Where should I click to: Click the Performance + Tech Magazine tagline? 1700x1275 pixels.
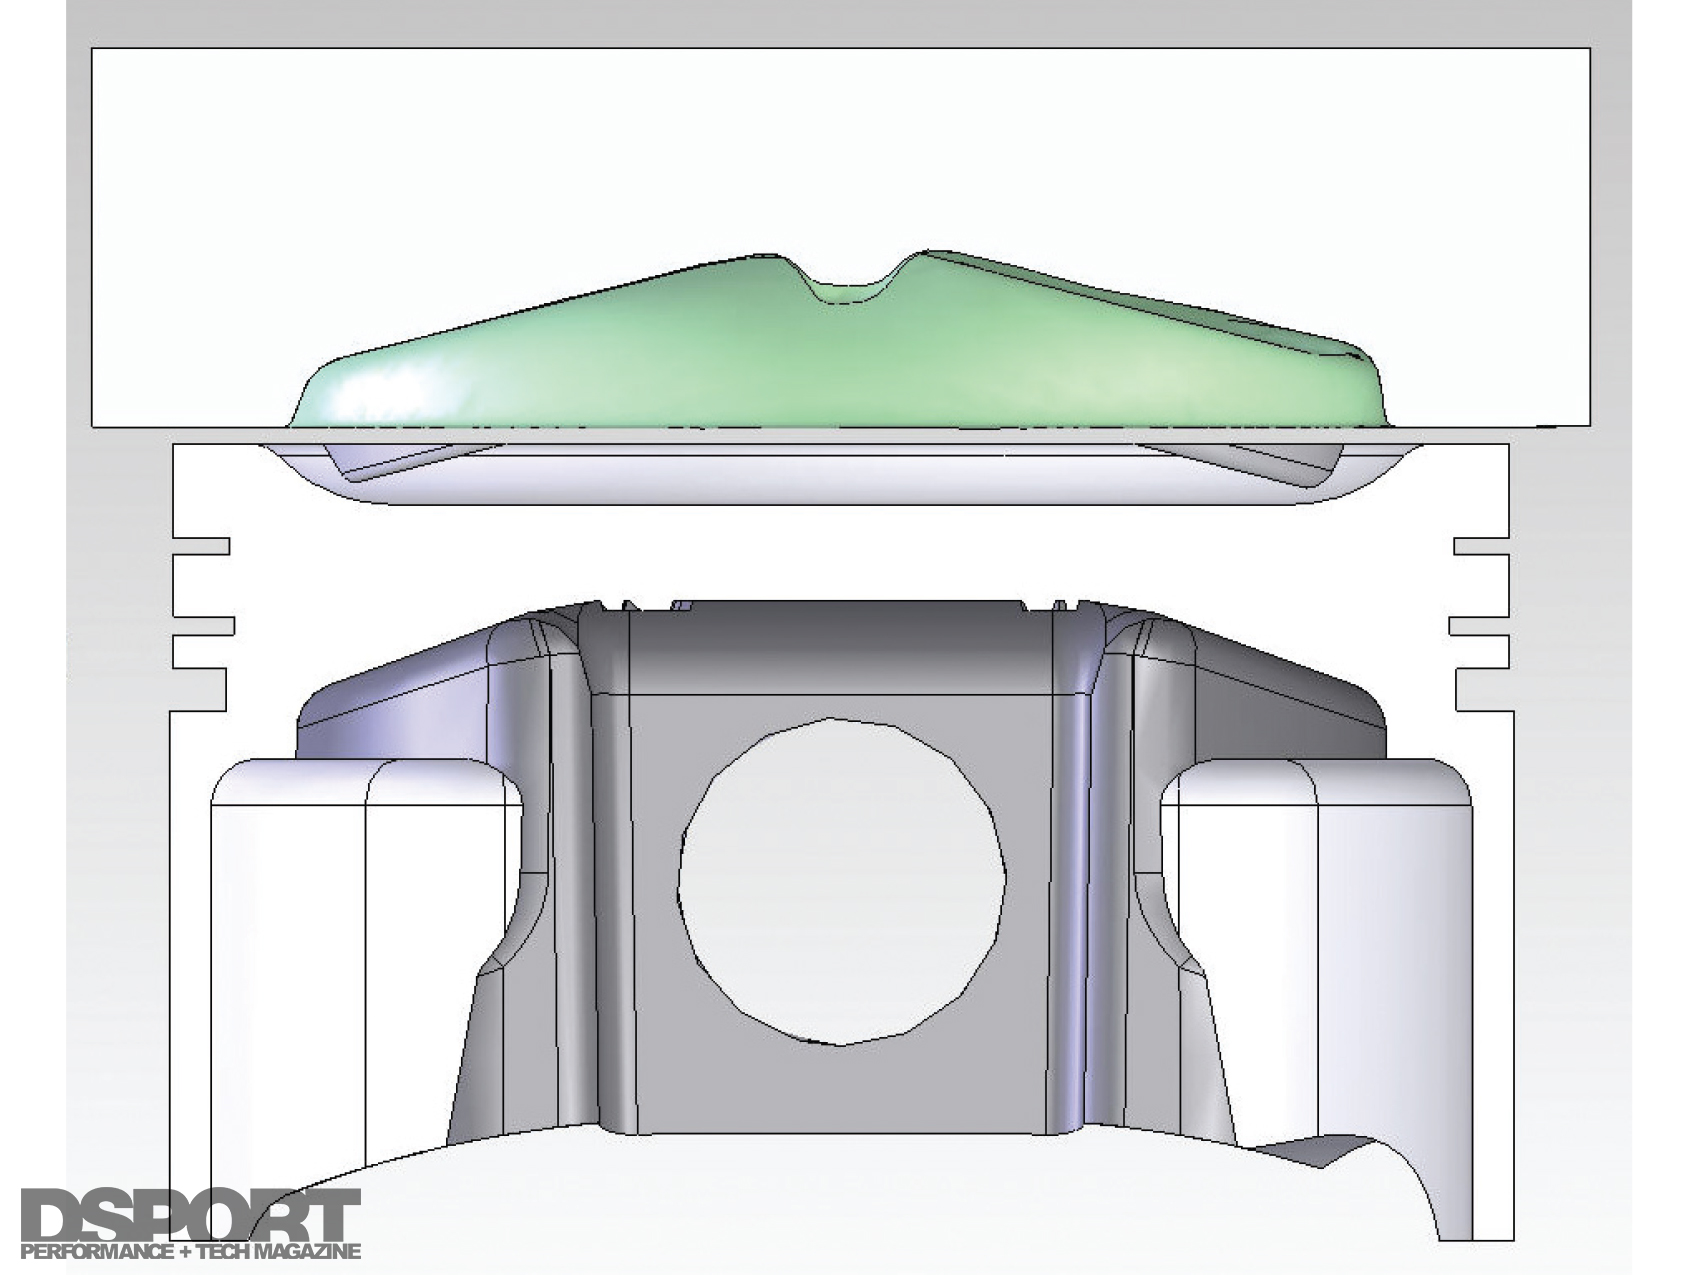click(190, 1251)
